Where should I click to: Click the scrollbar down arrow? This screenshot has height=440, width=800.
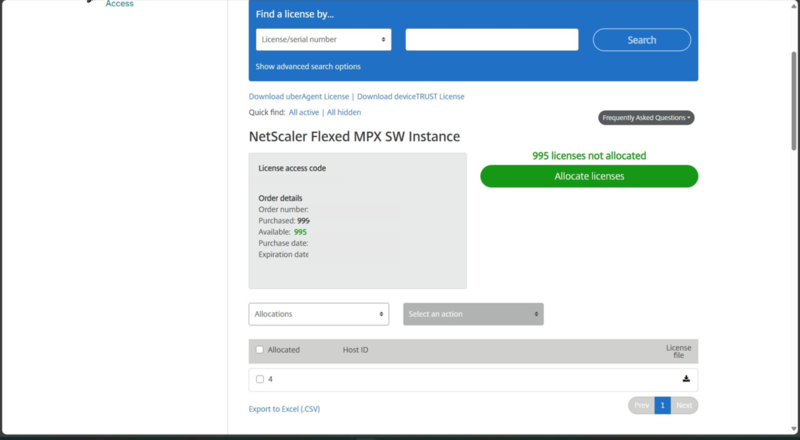pyautogui.click(x=794, y=429)
